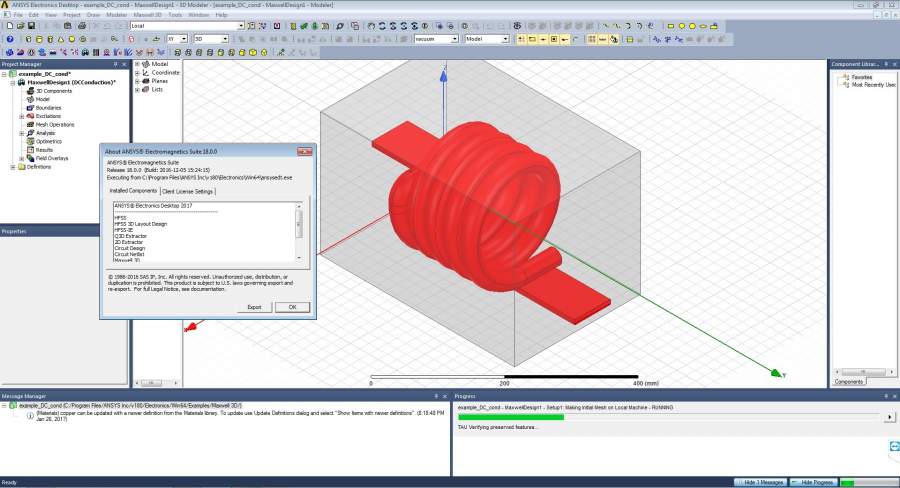The image size is (900, 488).
Task: Click OK in About dialog
Action: 292,307
